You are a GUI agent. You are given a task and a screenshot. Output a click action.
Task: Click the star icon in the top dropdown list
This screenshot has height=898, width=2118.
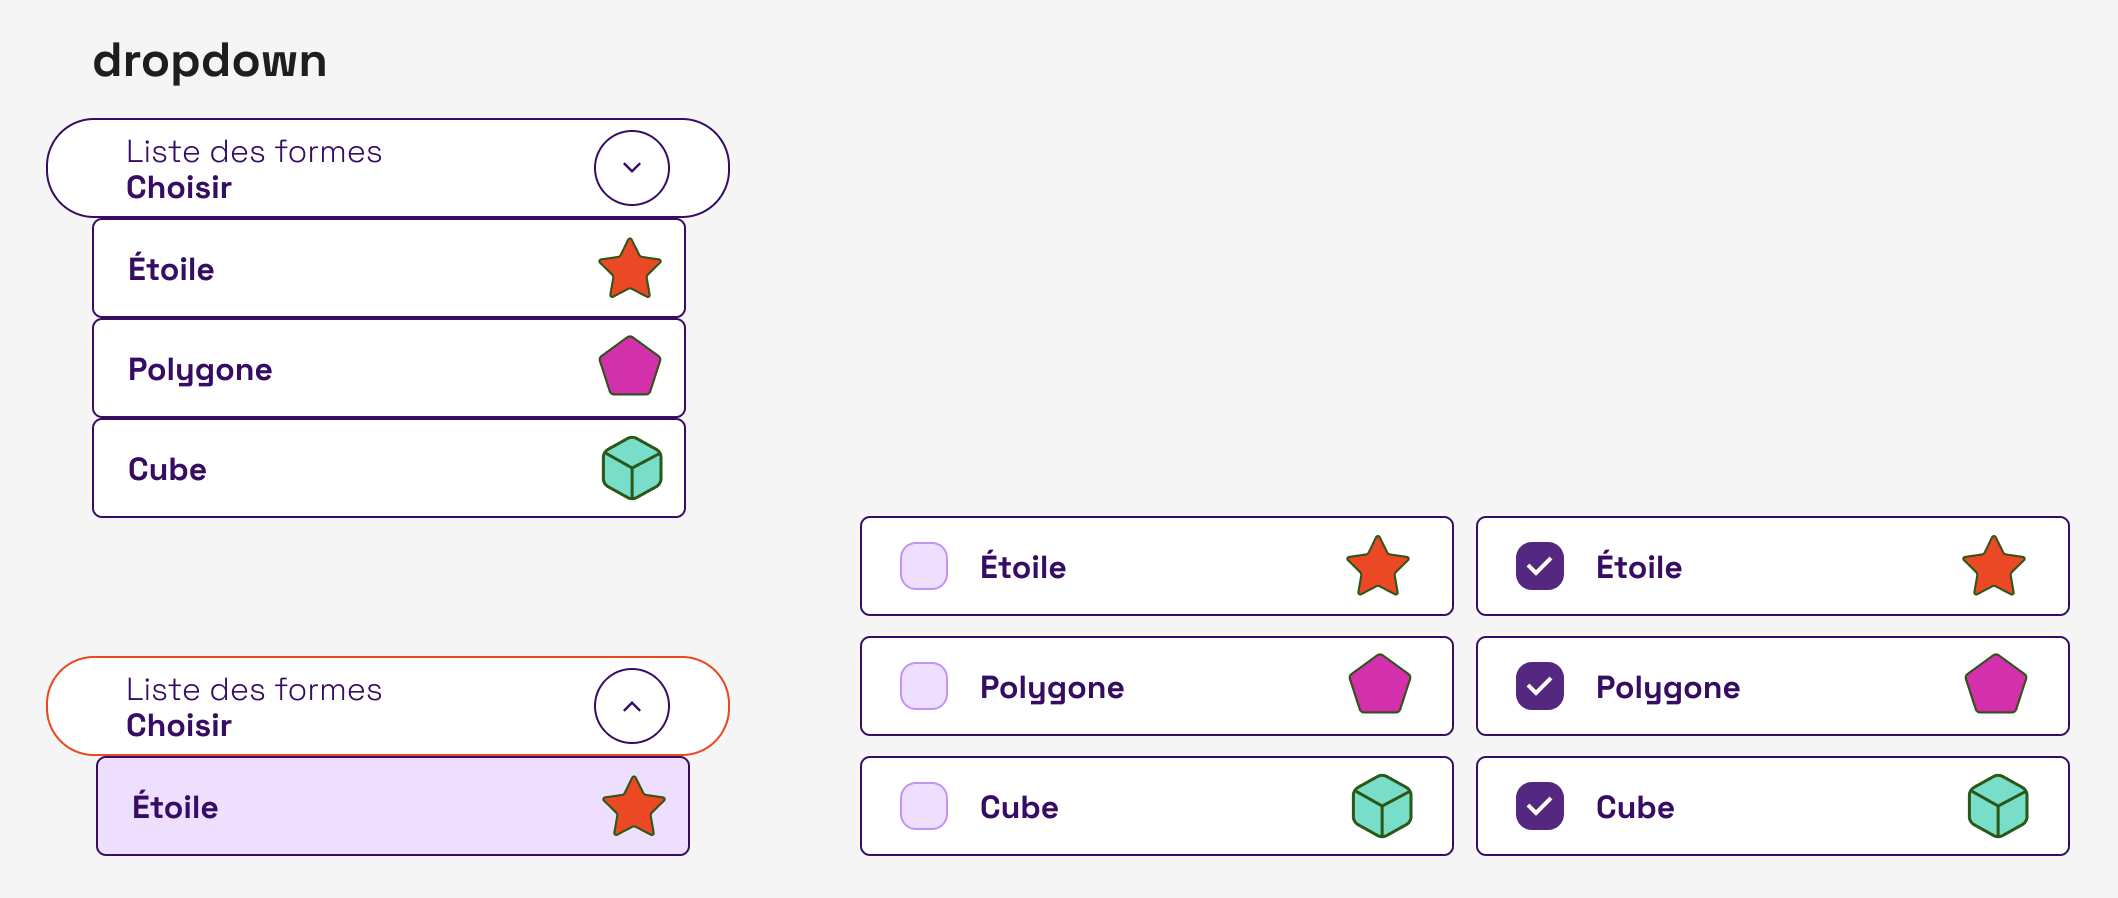pos(630,269)
